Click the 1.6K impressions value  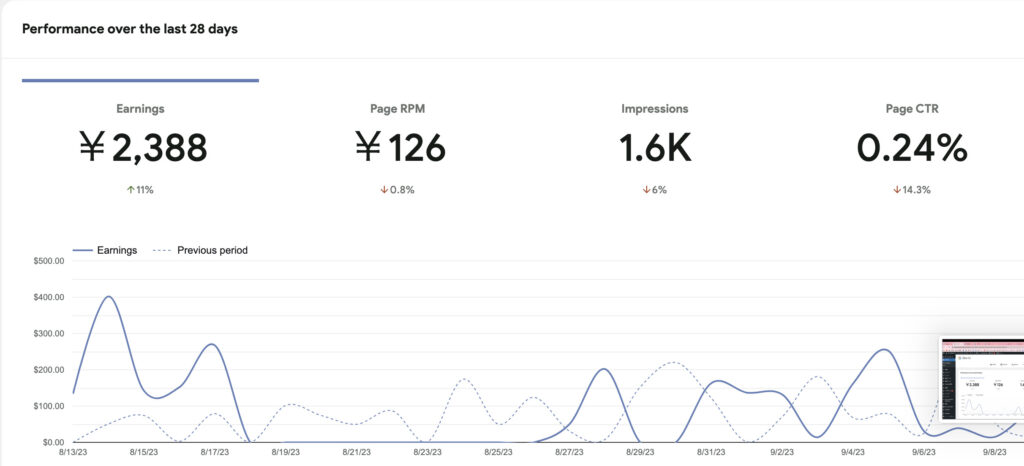click(x=654, y=148)
